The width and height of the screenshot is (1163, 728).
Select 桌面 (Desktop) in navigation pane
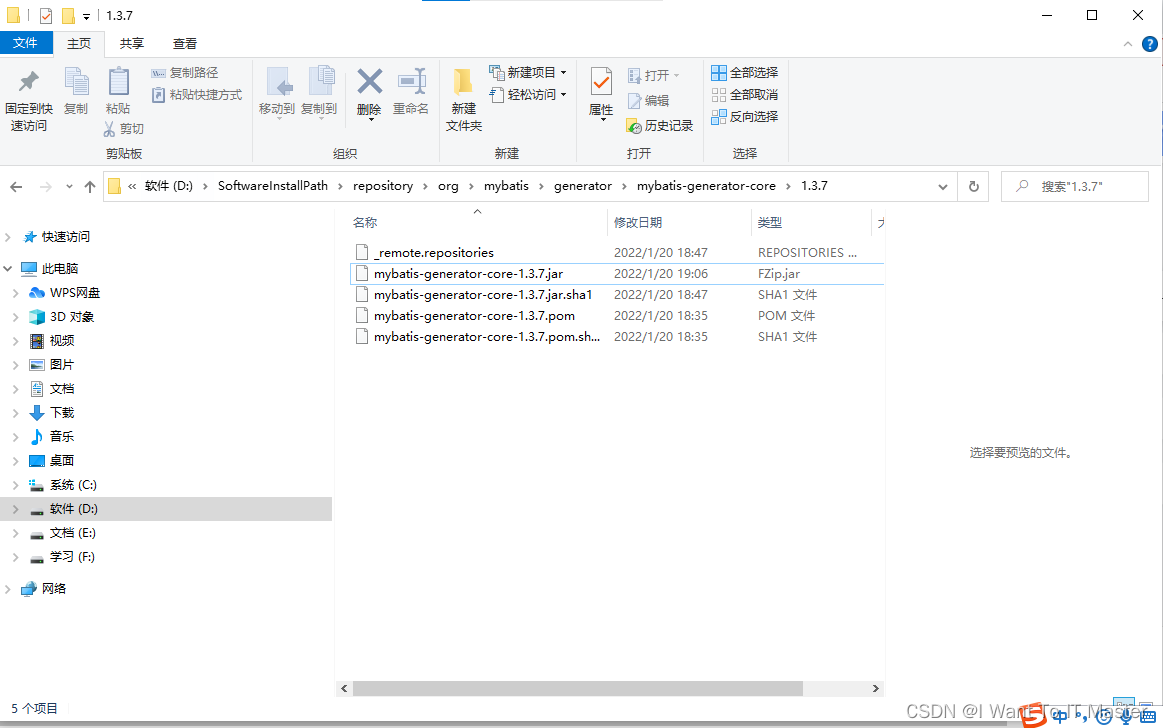click(x=62, y=461)
